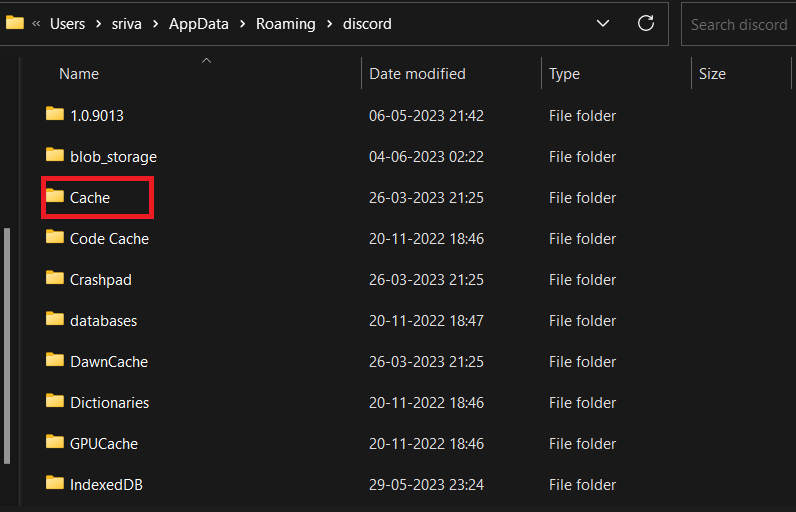Viewport: 796px width, 512px height.
Task: Refresh the discord folder view
Action: tap(646, 24)
